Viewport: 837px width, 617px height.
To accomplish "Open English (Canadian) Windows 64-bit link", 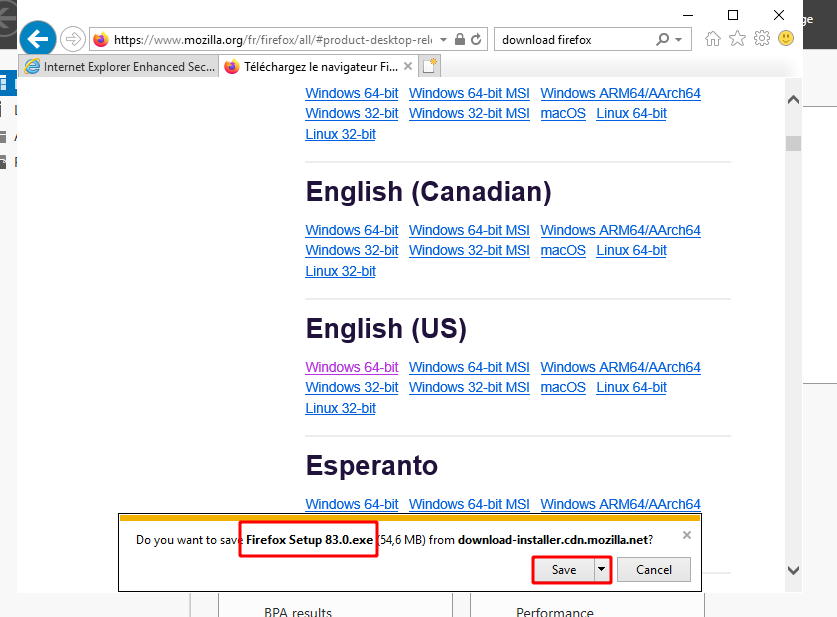I will [x=352, y=230].
